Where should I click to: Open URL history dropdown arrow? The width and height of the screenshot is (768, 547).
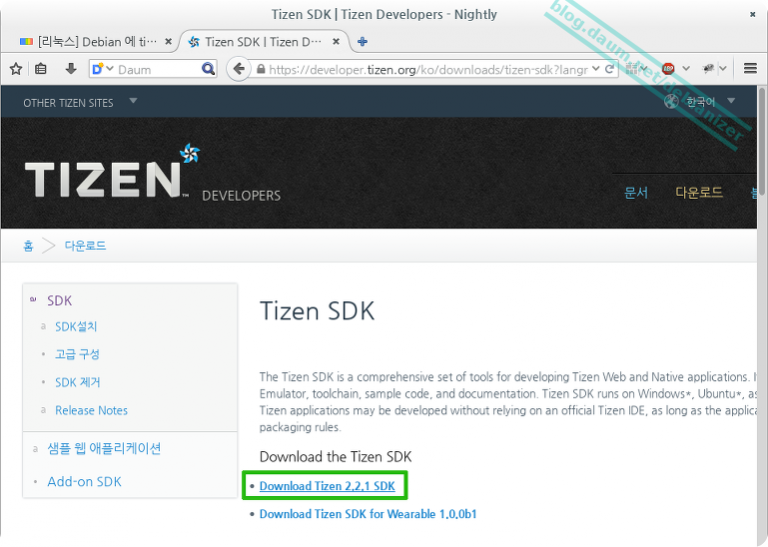[x=596, y=69]
